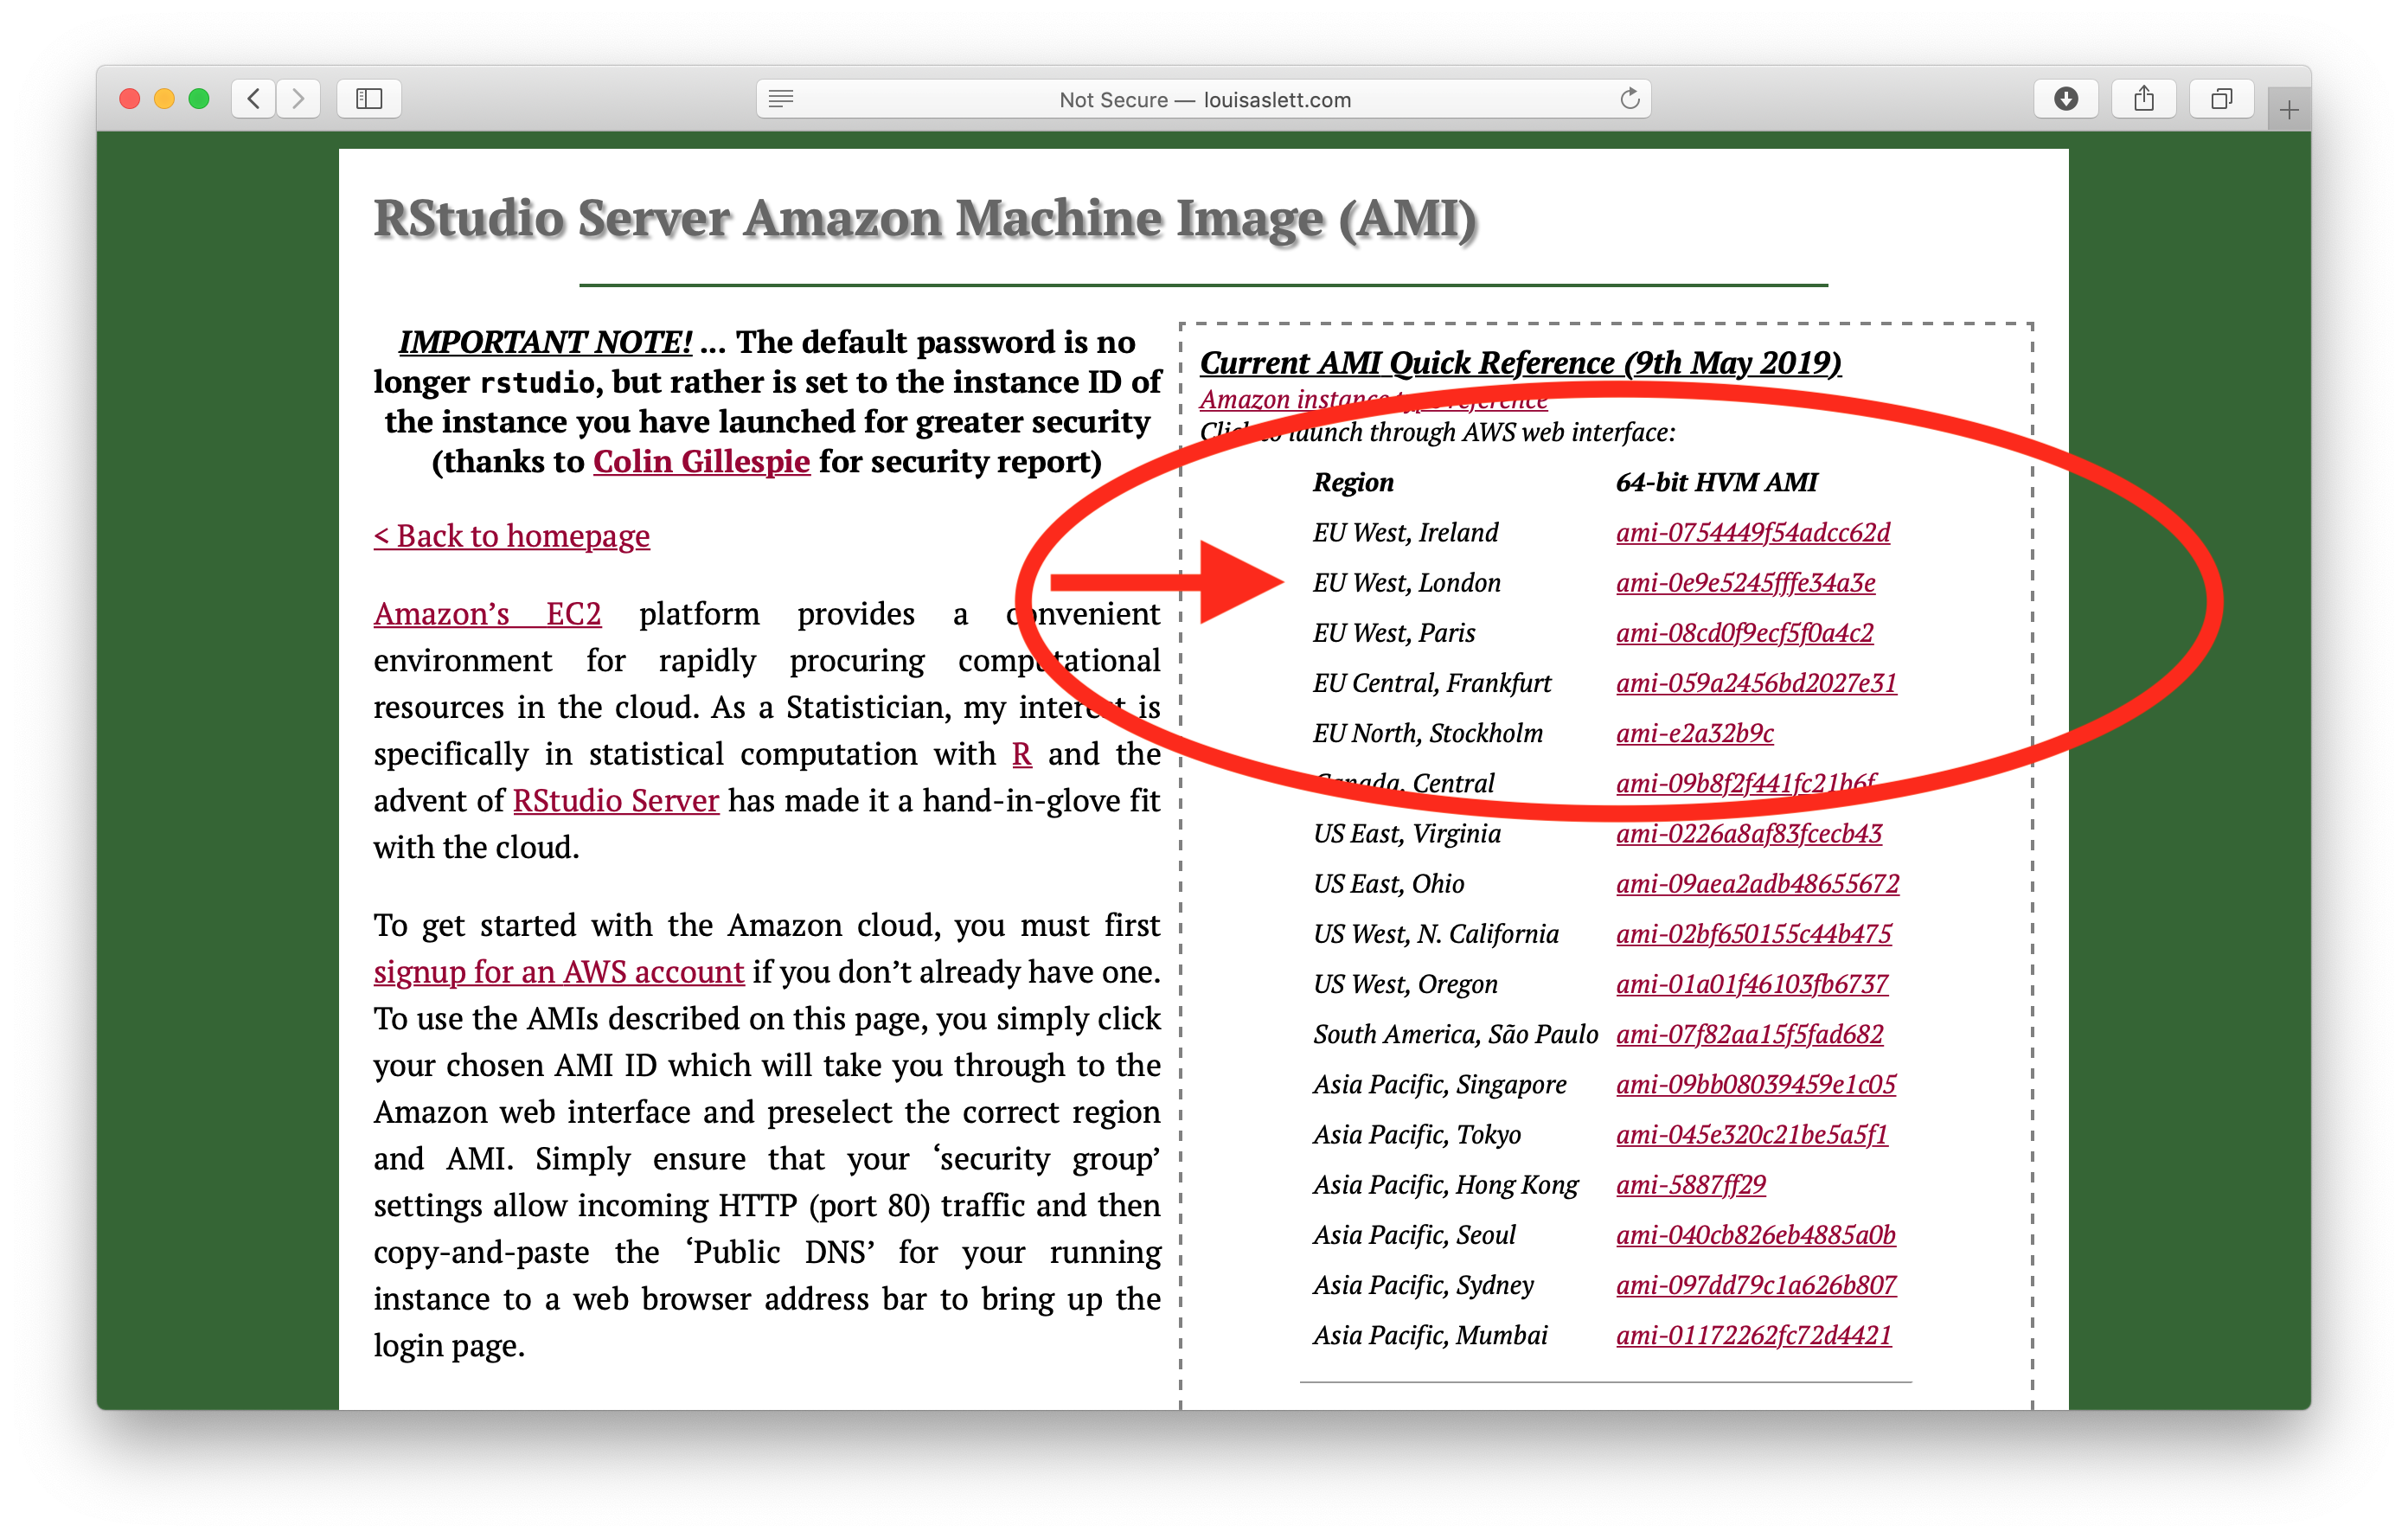Add a new tab with plus button
The width and height of the screenshot is (2408, 1538).
click(x=2289, y=109)
